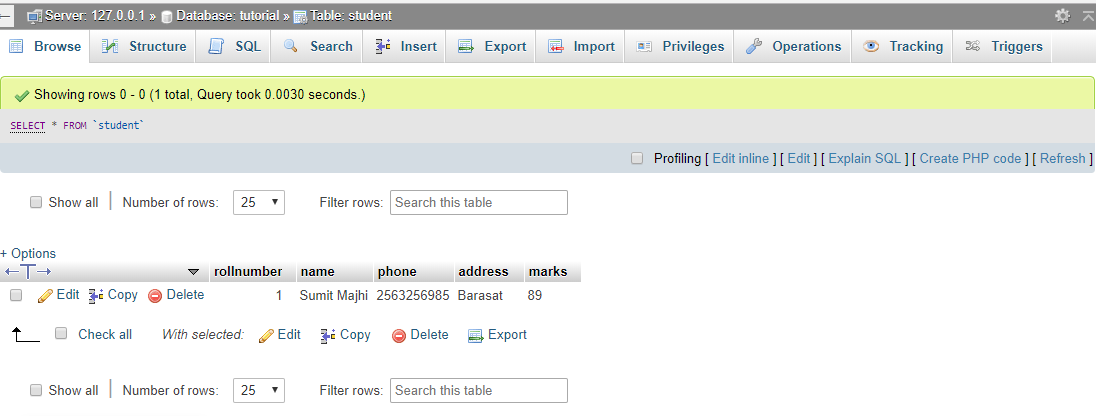The height and width of the screenshot is (416, 1096).
Task: Click the With selected Copy icon
Action: (329, 336)
